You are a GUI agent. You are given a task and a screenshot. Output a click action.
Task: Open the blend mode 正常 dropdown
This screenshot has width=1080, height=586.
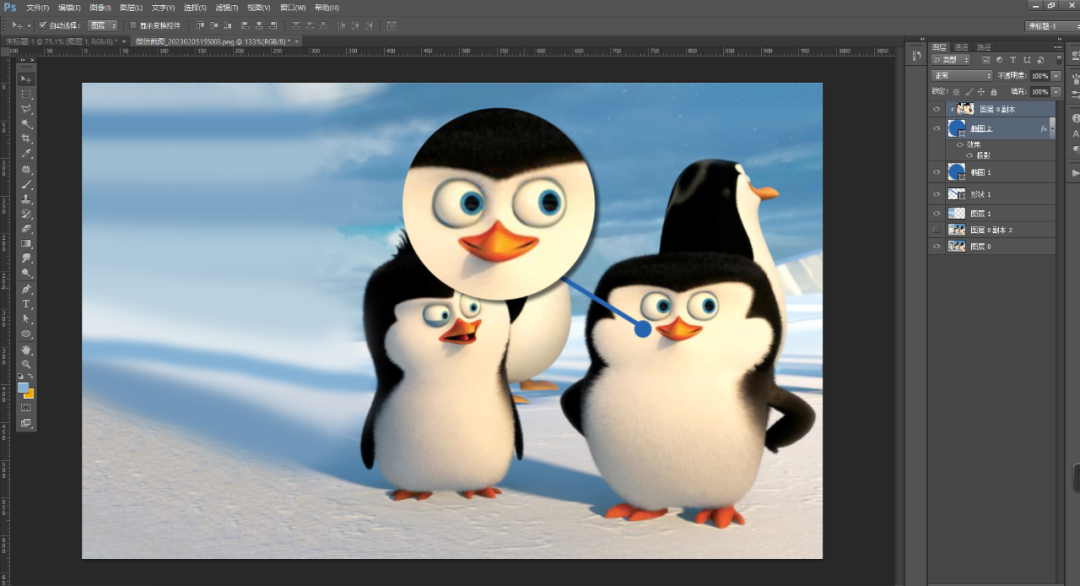coord(962,76)
